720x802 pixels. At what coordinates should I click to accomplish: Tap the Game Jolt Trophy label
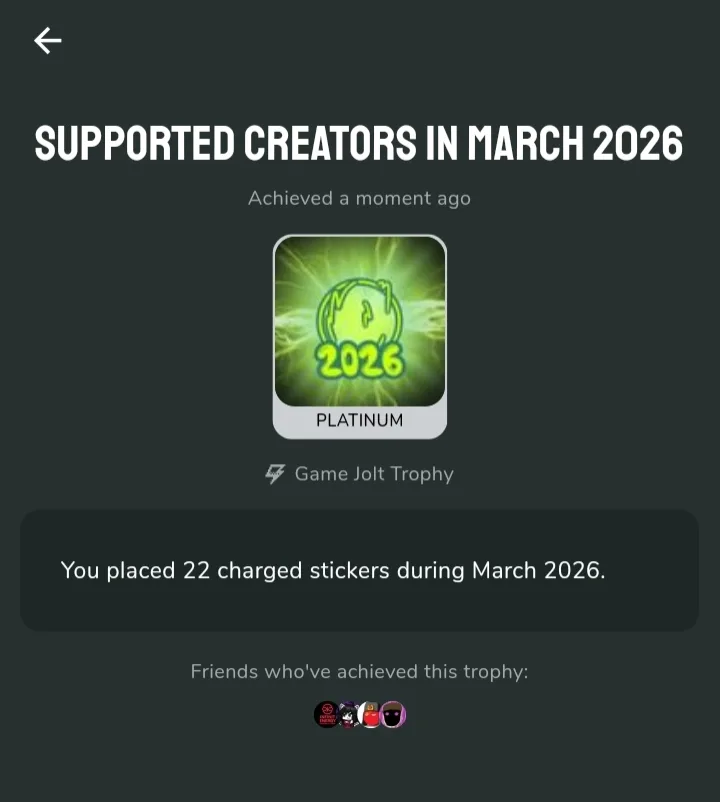tap(374, 474)
